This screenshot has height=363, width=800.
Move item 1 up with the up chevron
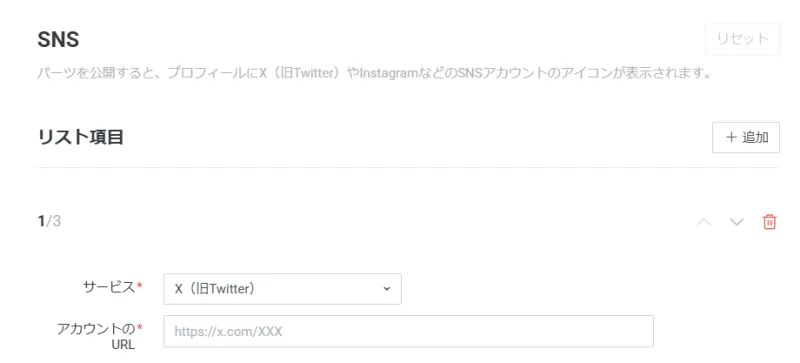click(704, 222)
